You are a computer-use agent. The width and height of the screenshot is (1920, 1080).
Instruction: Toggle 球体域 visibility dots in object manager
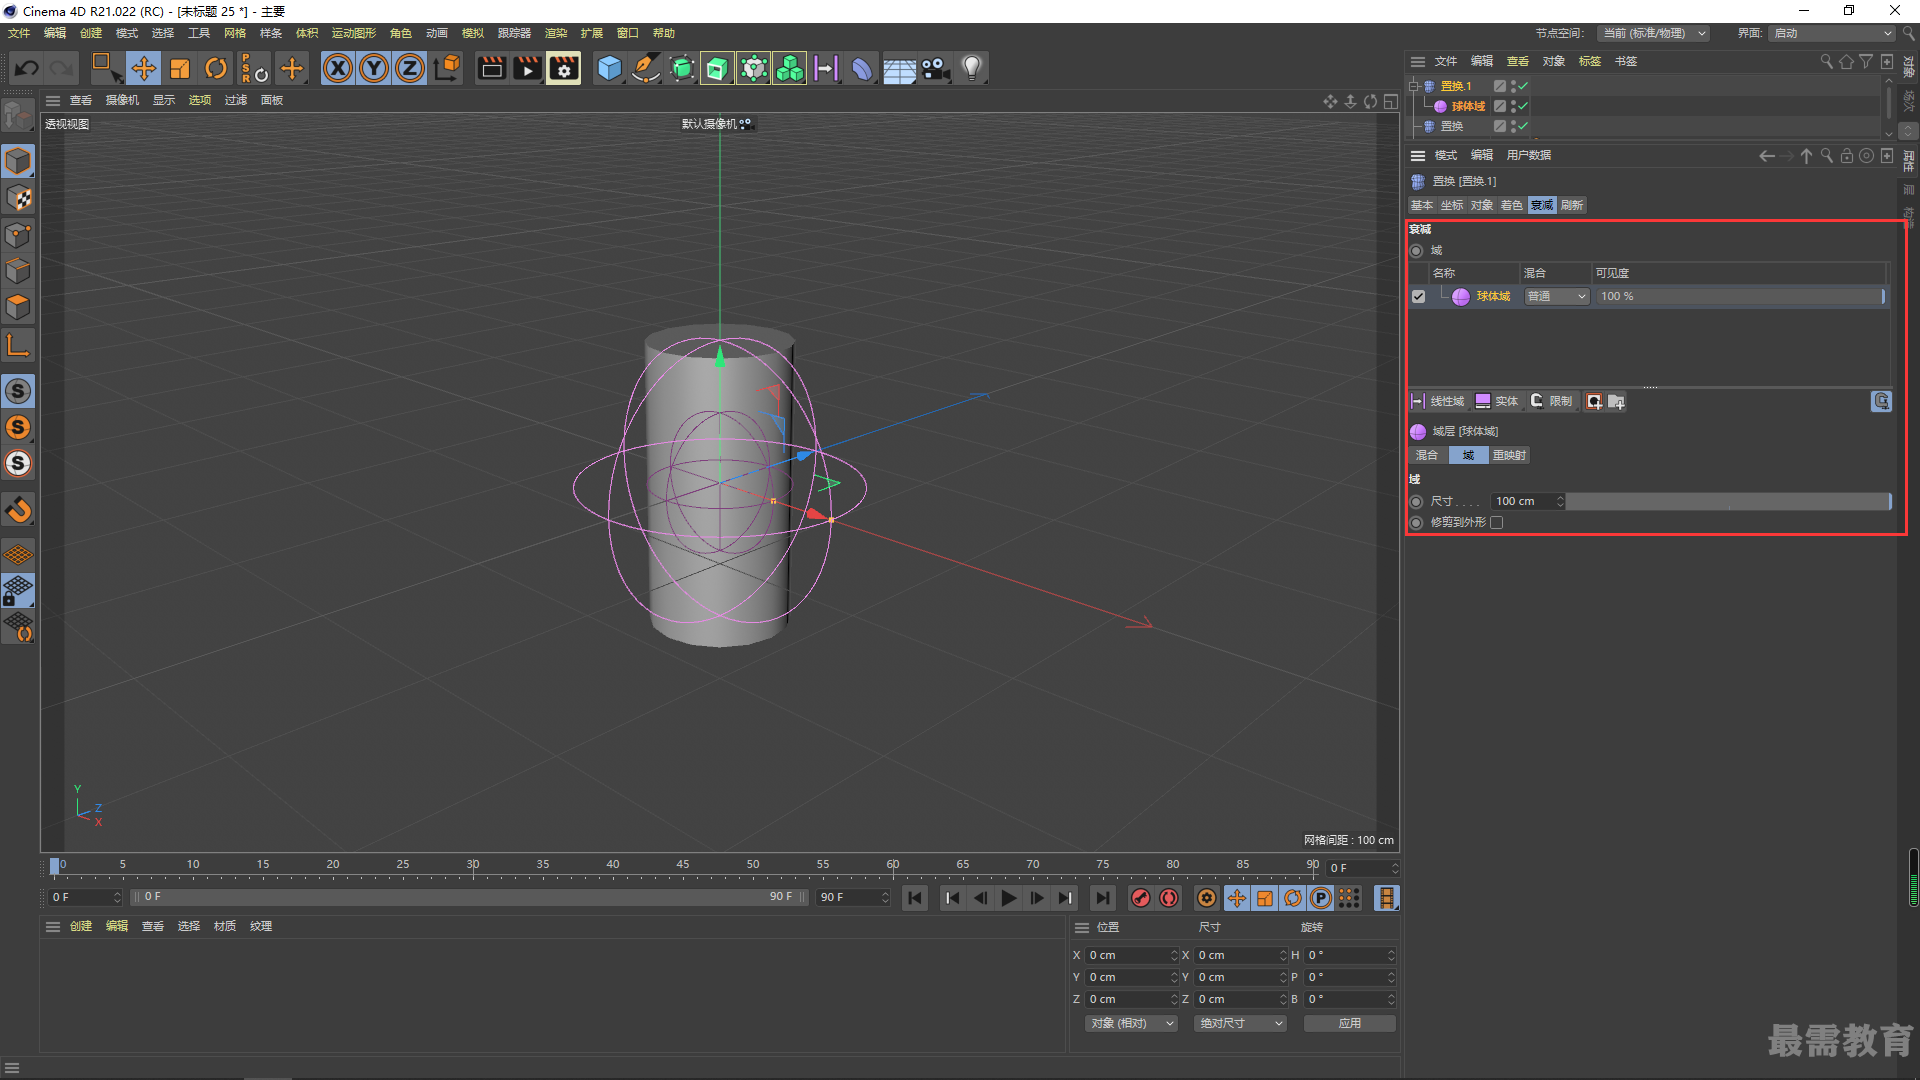pos(1513,106)
